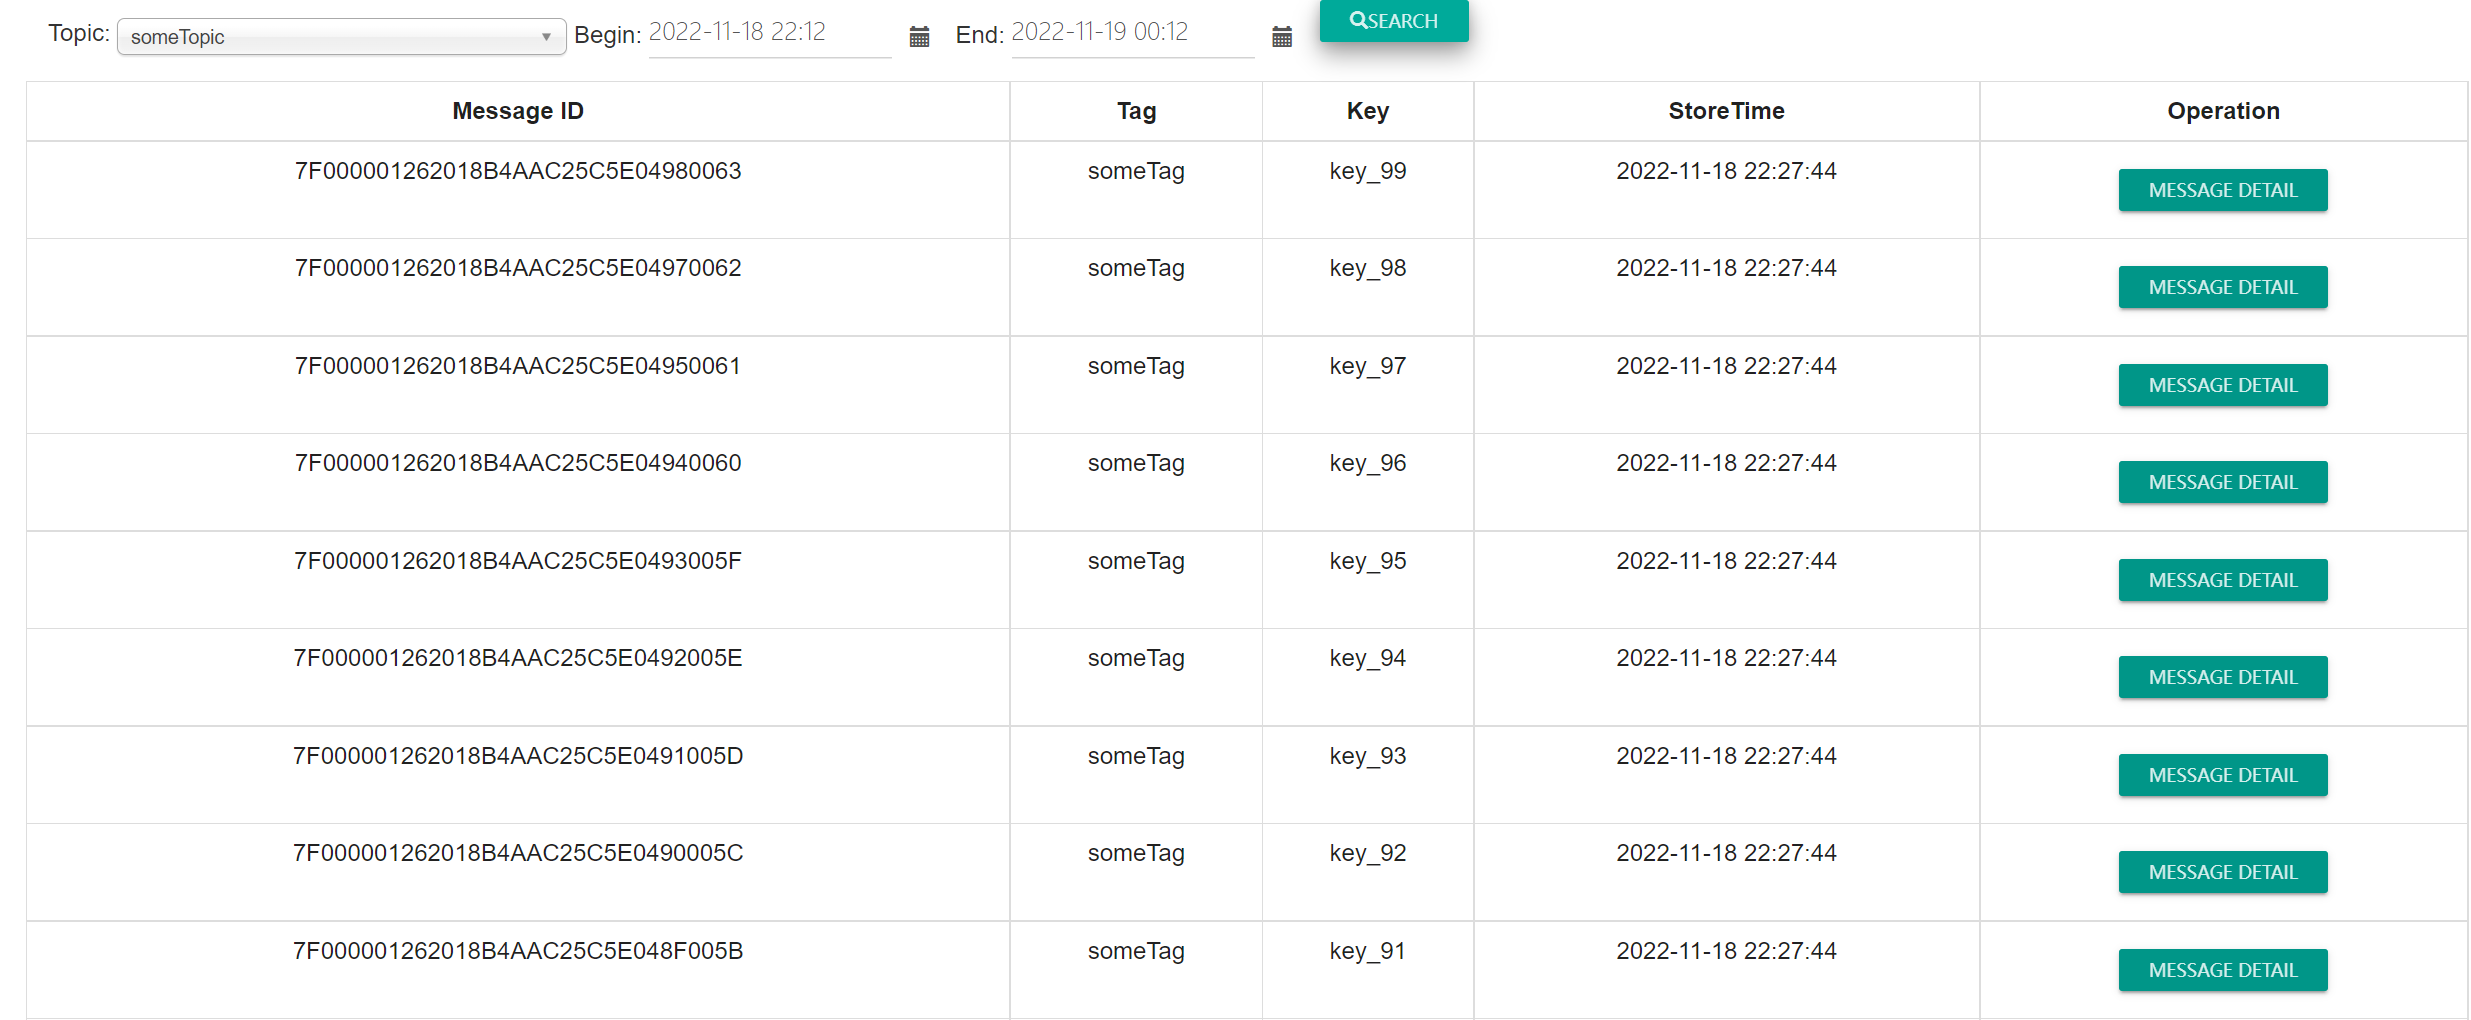Screen dimensions: 2471x1020
Task: Open message detail for key_91
Action: click(2223, 970)
